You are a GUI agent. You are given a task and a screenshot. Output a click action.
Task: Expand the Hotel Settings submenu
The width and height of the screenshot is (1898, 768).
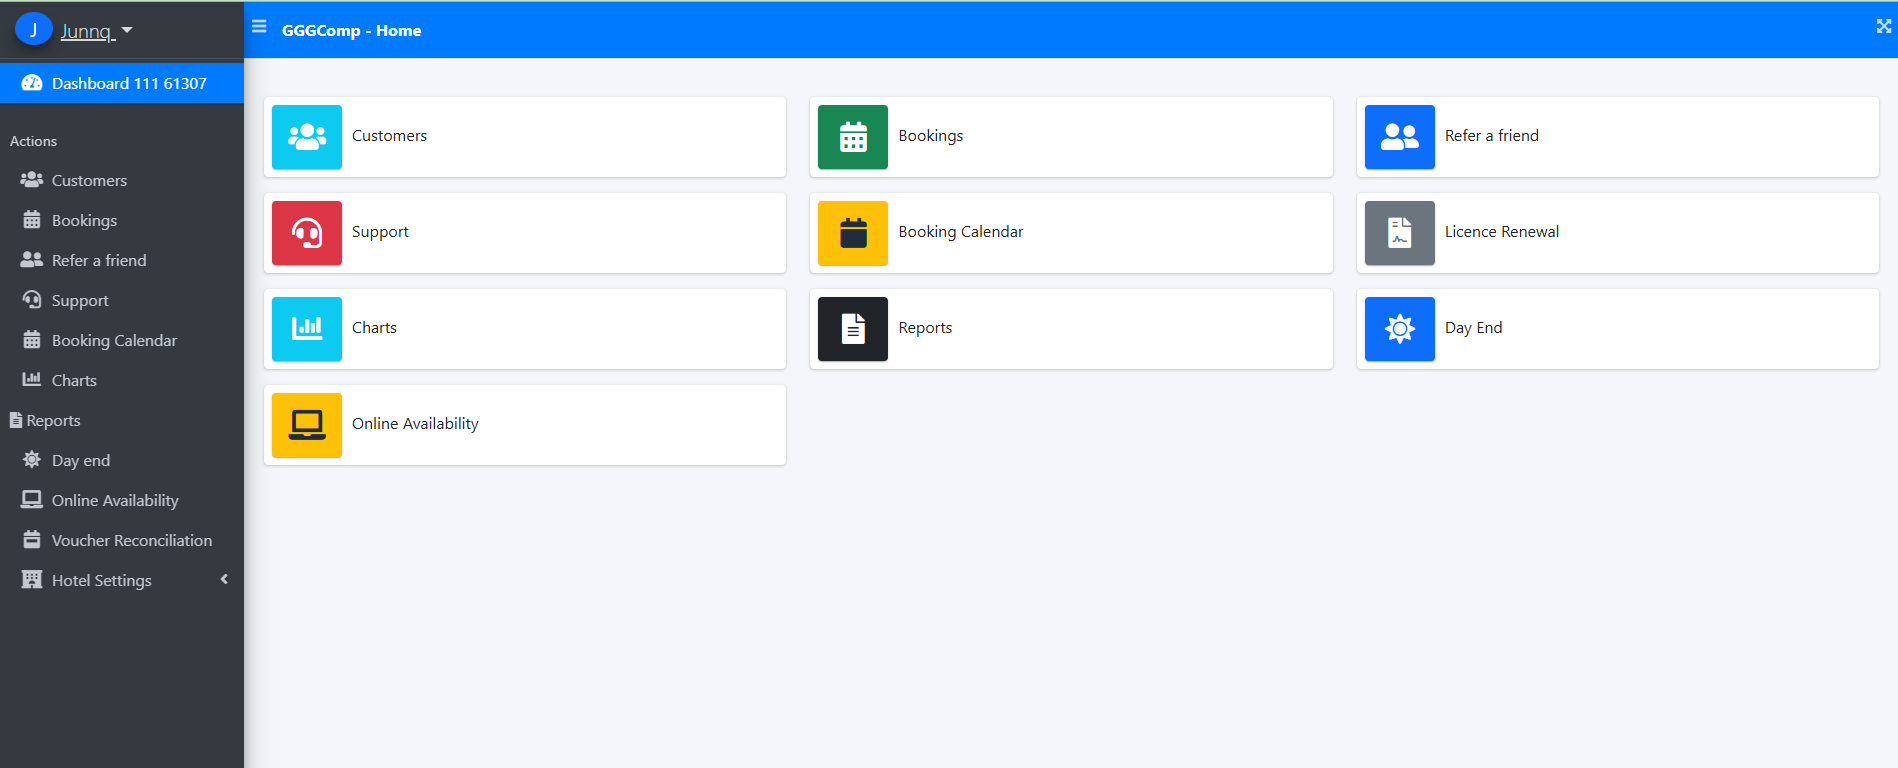tap(102, 580)
